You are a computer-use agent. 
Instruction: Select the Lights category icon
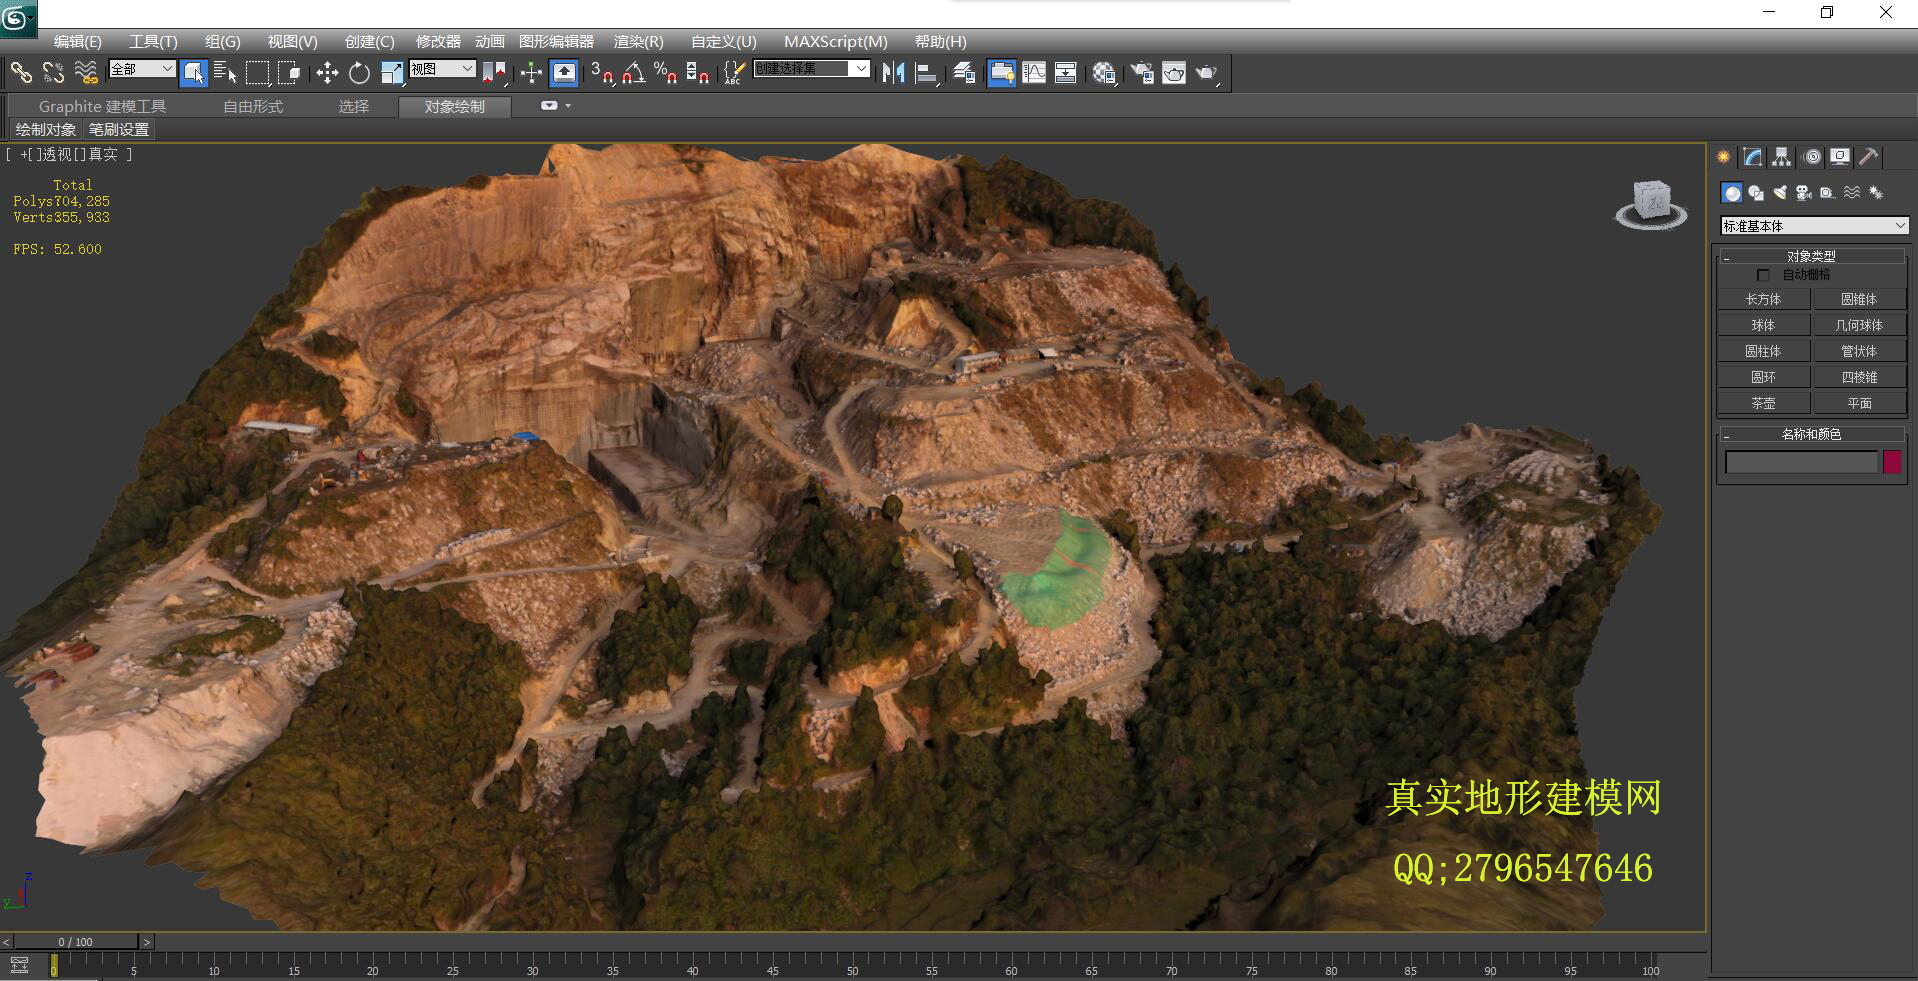(x=1780, y=192)
